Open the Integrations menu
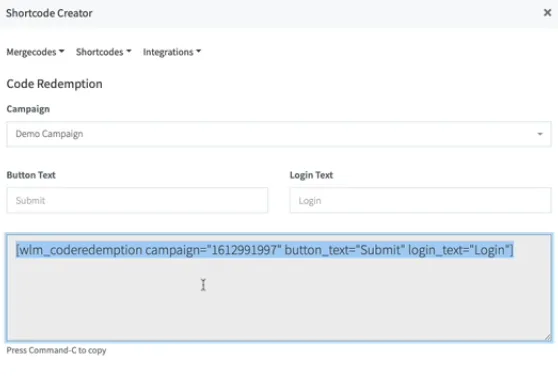The height and width of the screenshot is (378, 558). pyautogui.click(x=172, y=52)
